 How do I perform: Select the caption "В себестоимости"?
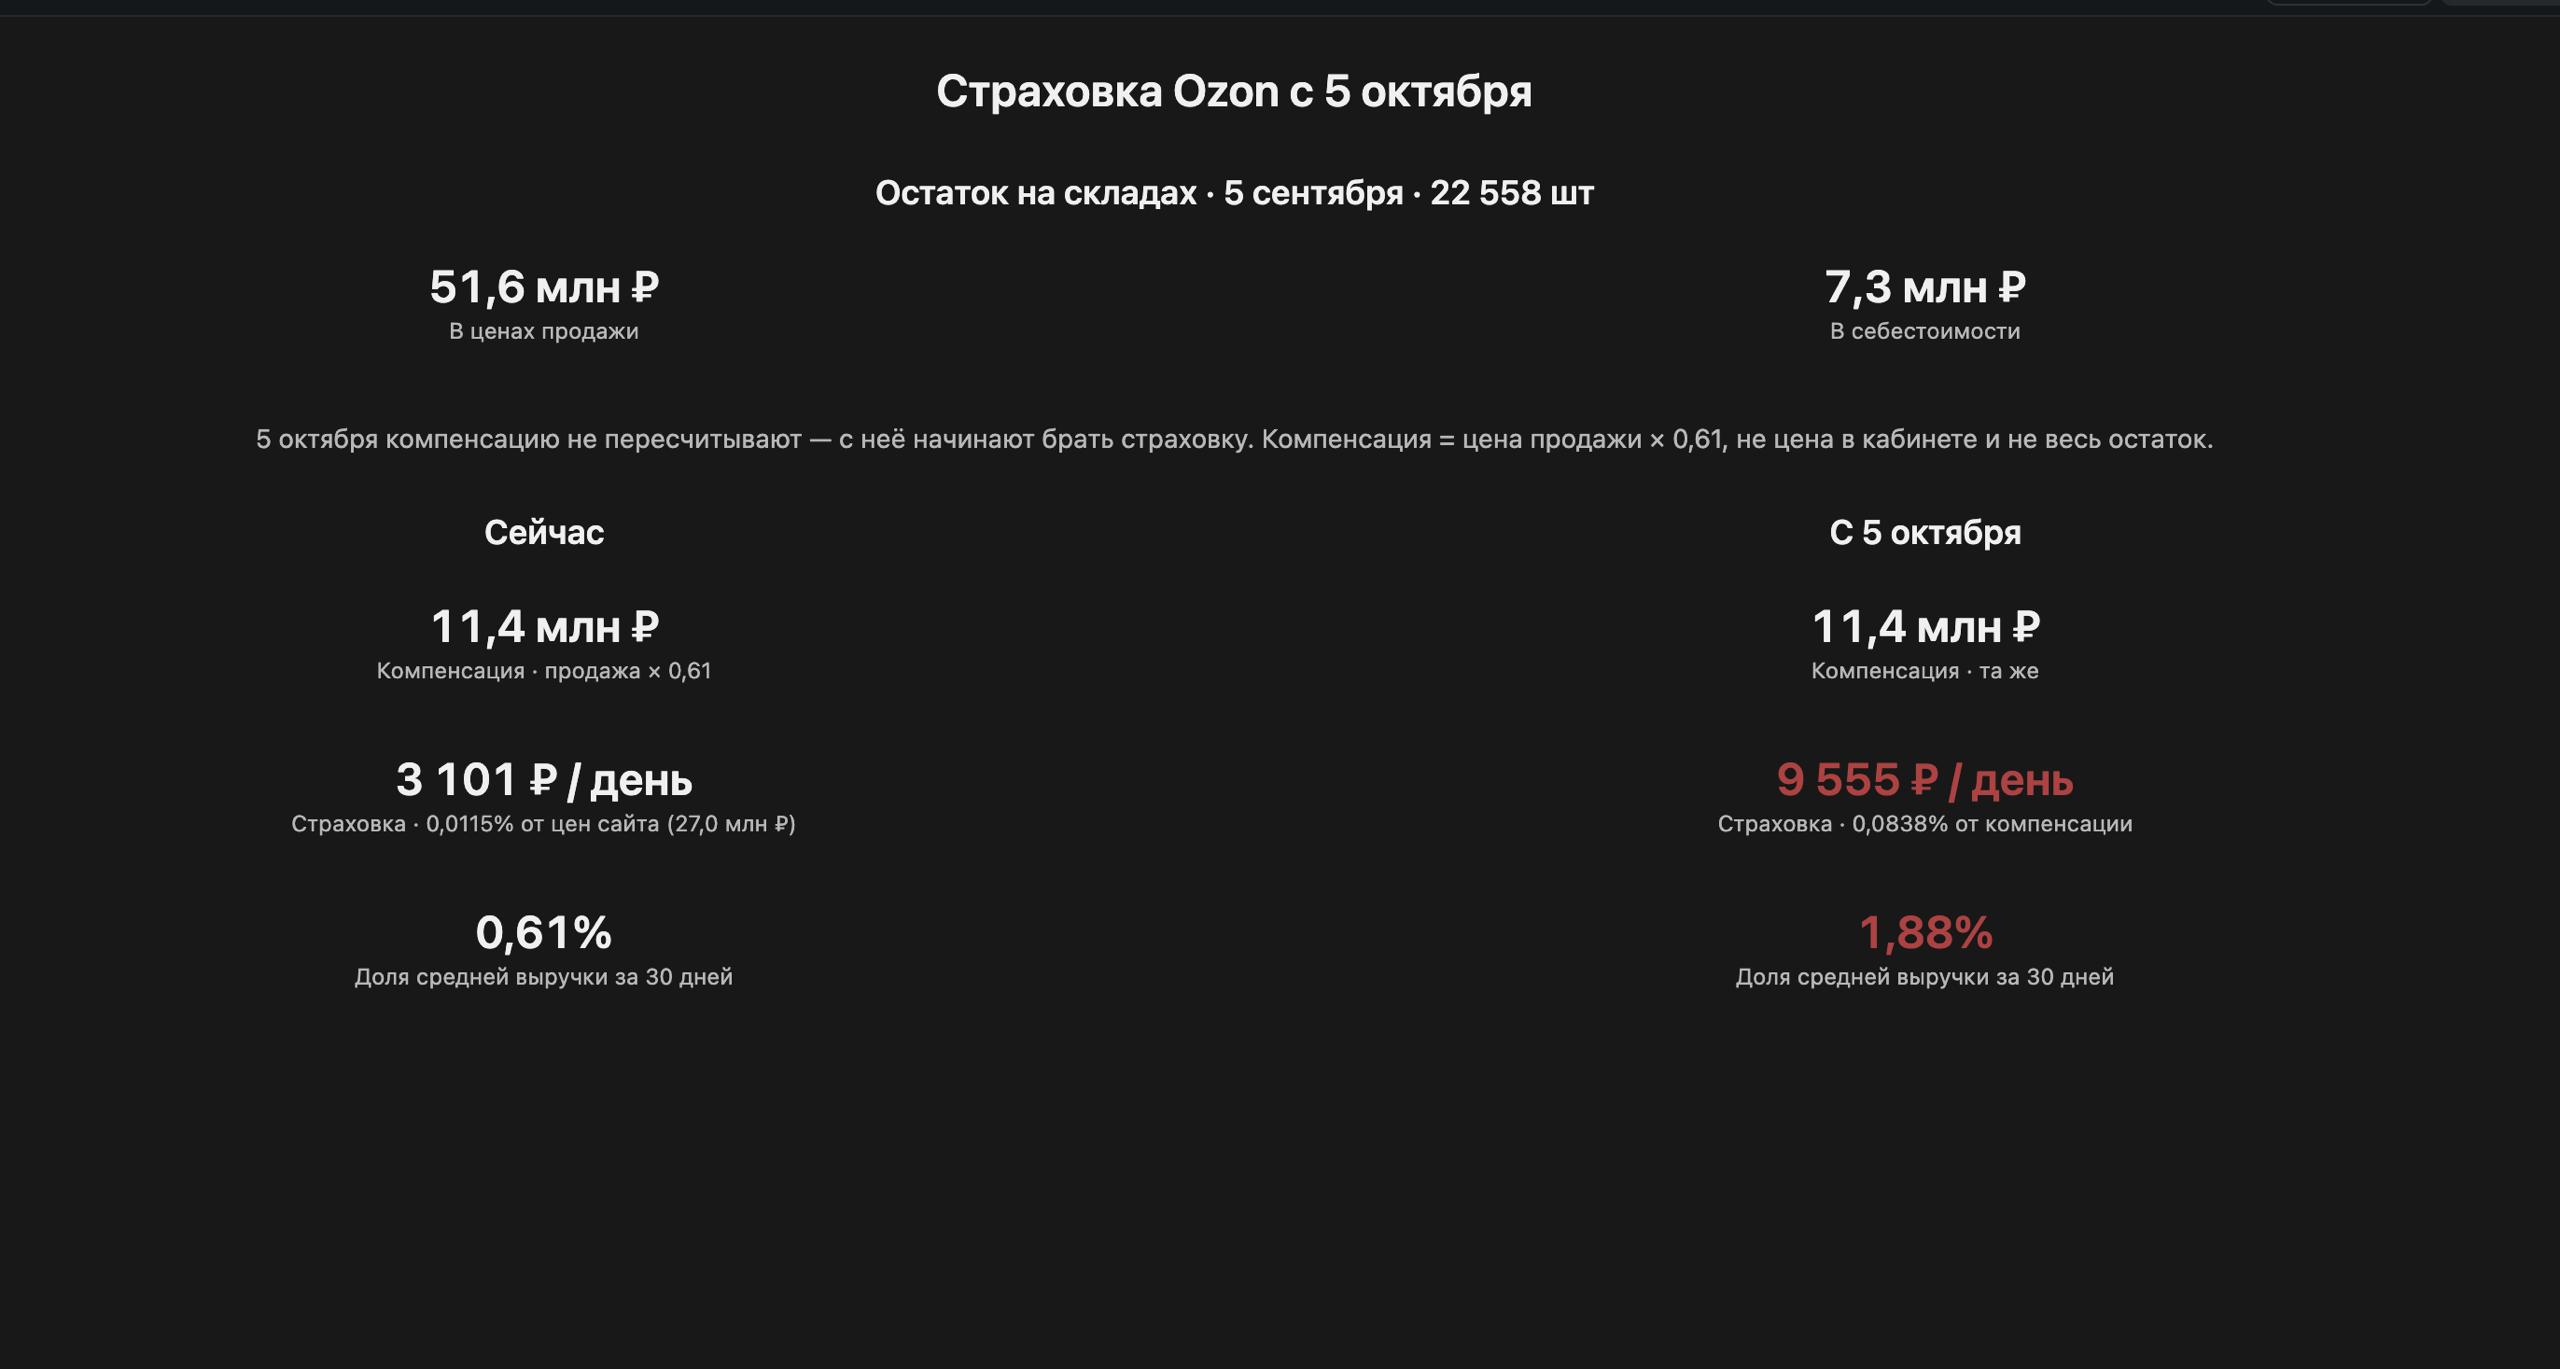tap(1925, 331)
